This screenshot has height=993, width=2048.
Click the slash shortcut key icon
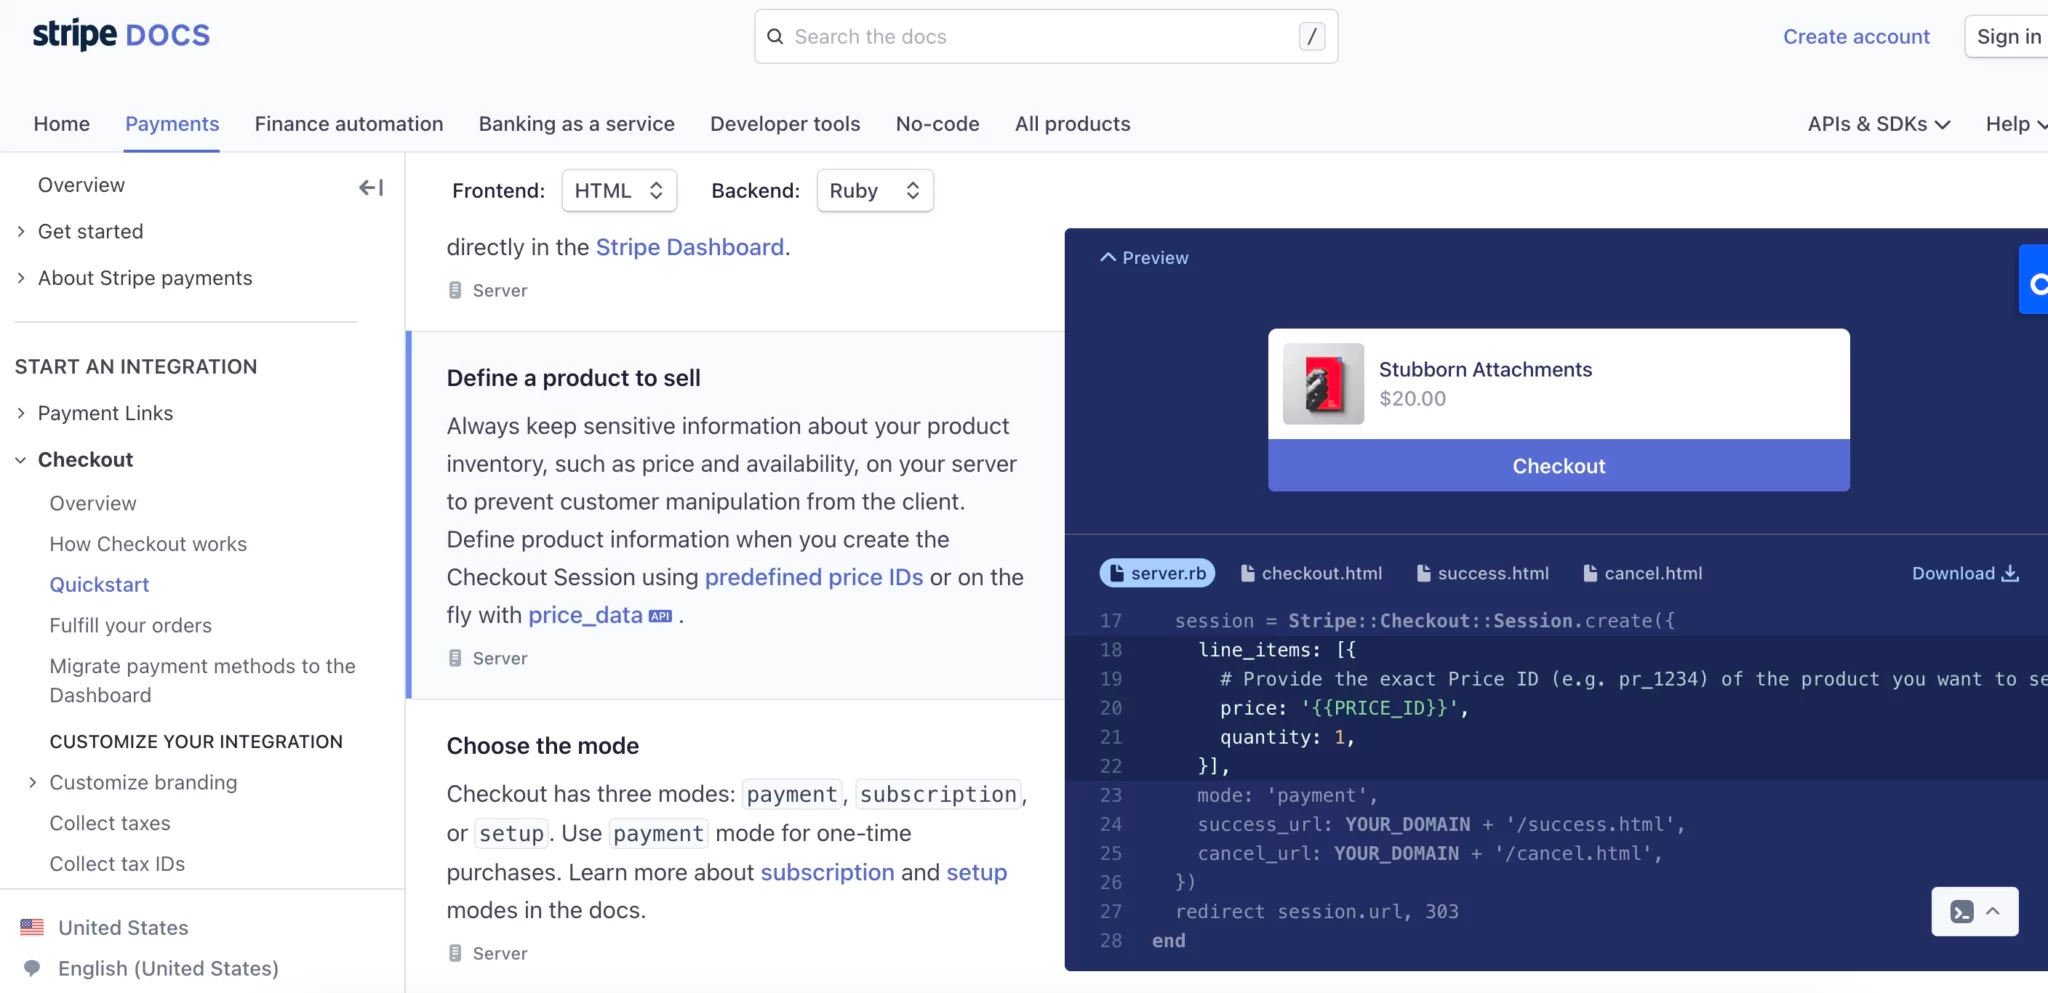point(1312,37)
